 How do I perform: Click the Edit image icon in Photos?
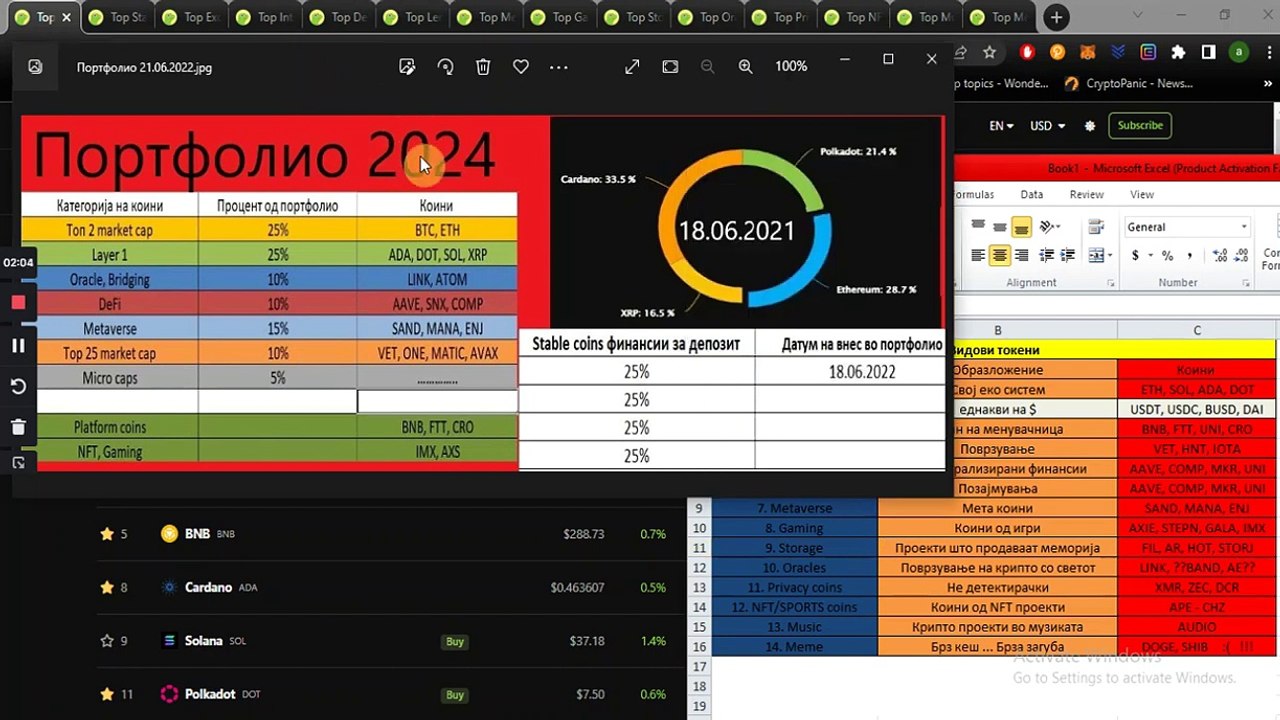pos(407,67)
